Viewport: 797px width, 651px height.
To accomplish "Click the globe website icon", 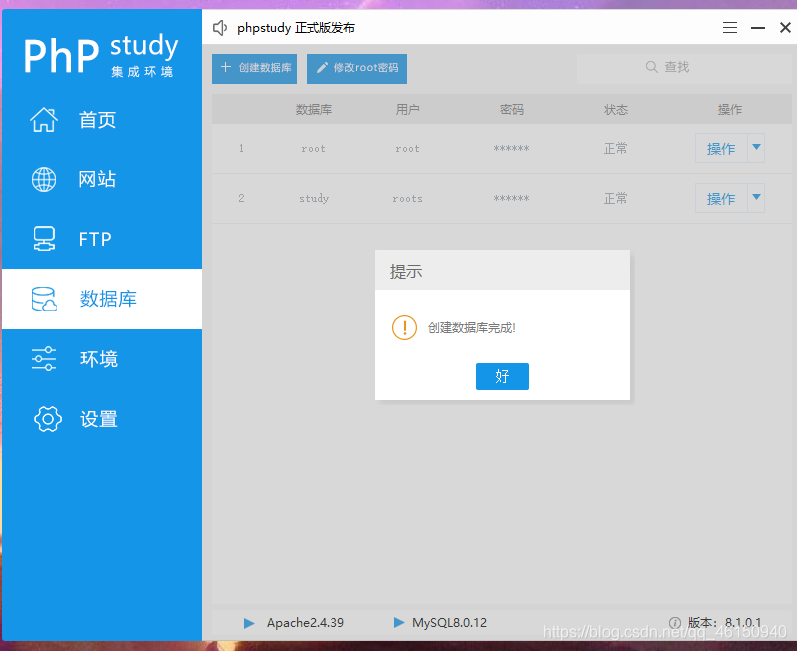I will click(x=44, y=179).
